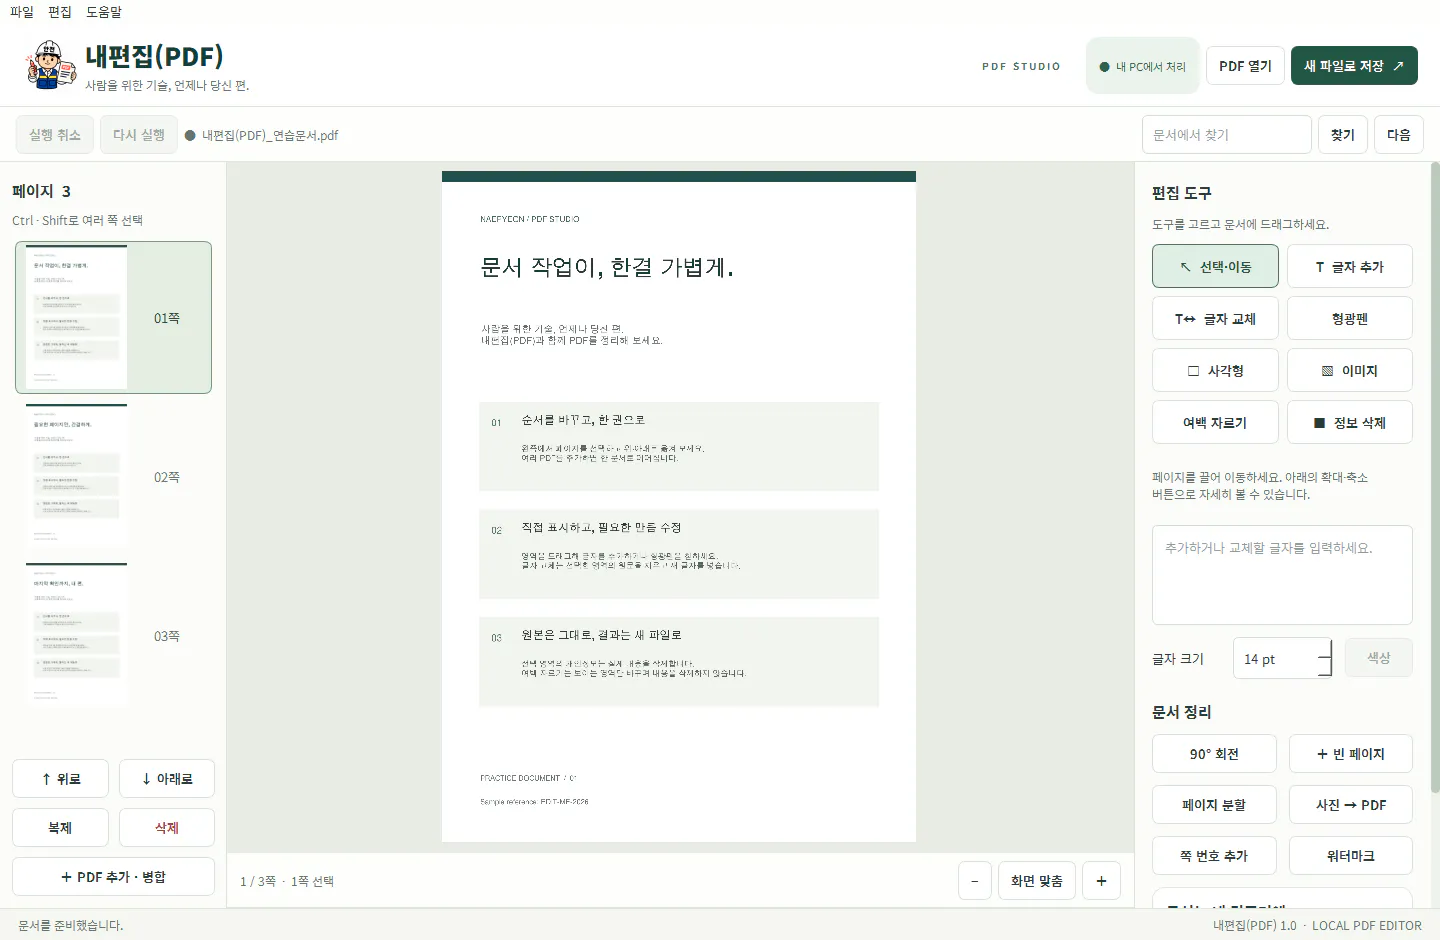Screen dimensions: 1440x940
Task: Click the PDF 열기 button
Action: [1245, 65]
